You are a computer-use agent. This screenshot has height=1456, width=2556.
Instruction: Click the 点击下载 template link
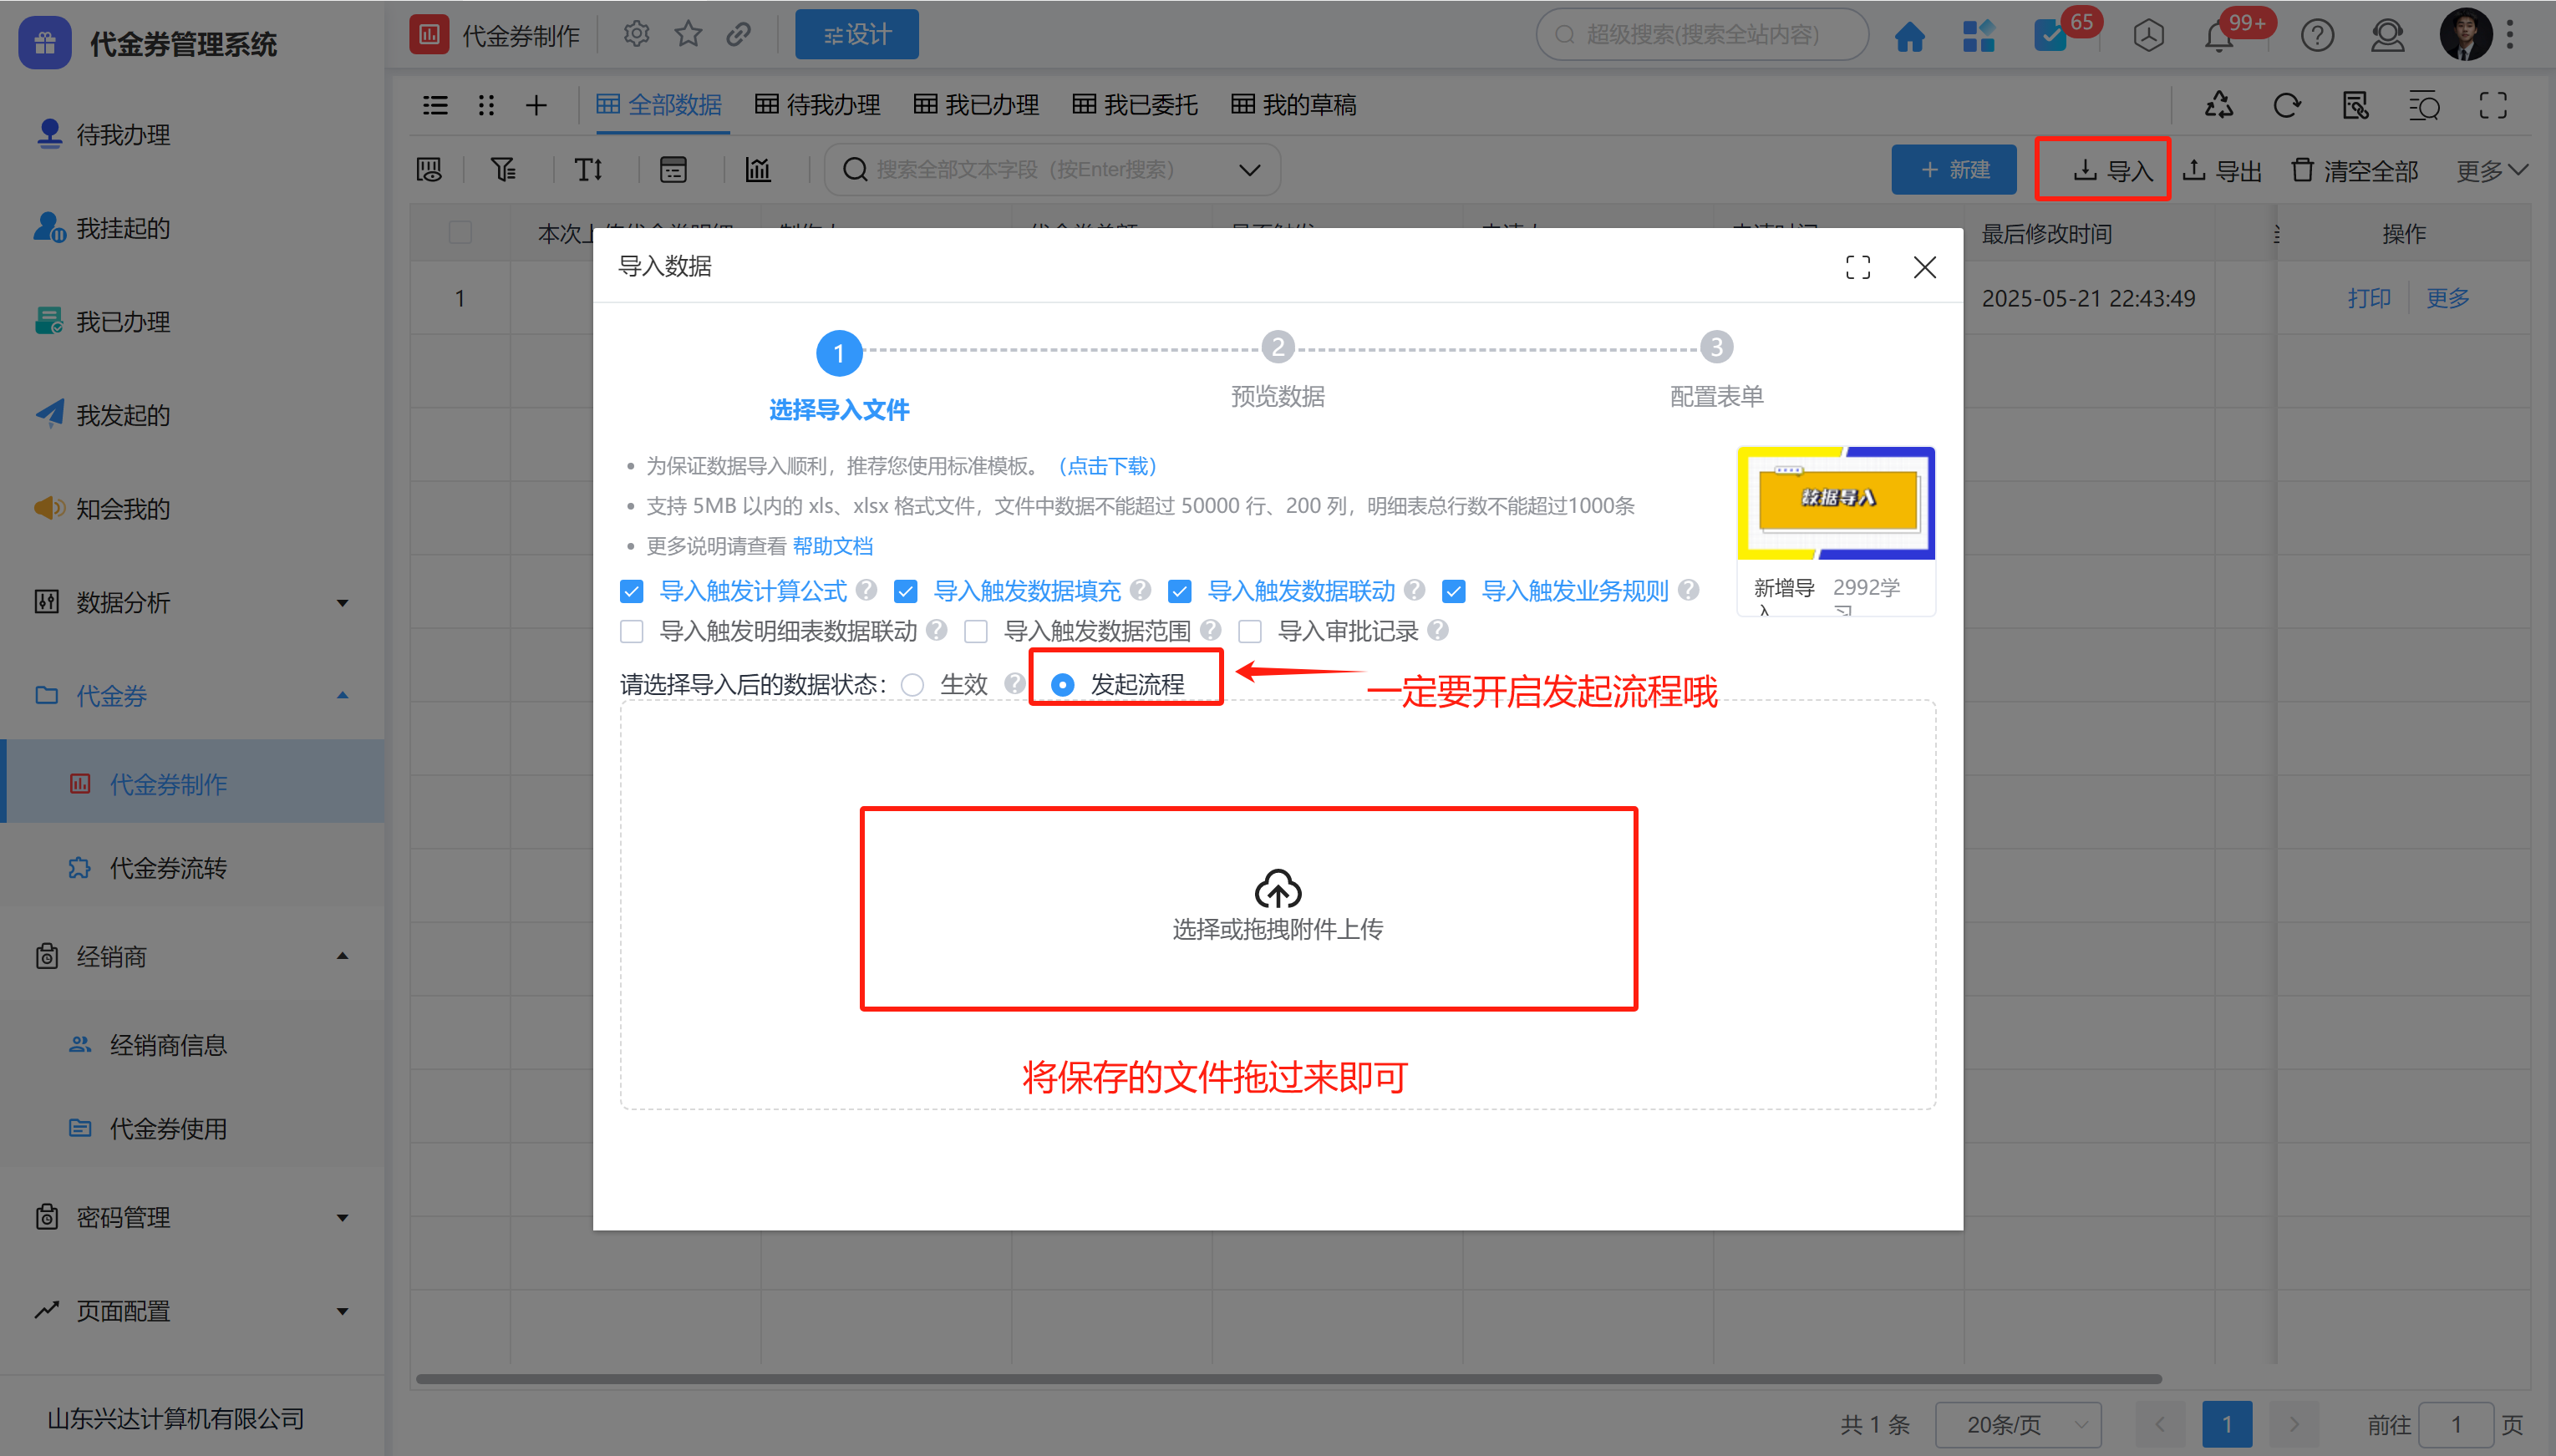1107,466
